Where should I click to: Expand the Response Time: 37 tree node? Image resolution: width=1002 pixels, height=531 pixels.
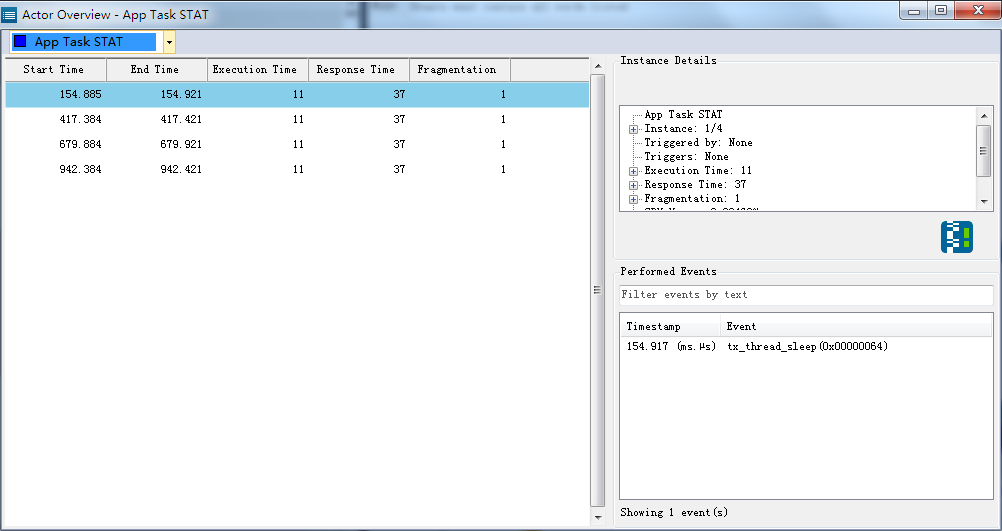[x=633, y=185]
